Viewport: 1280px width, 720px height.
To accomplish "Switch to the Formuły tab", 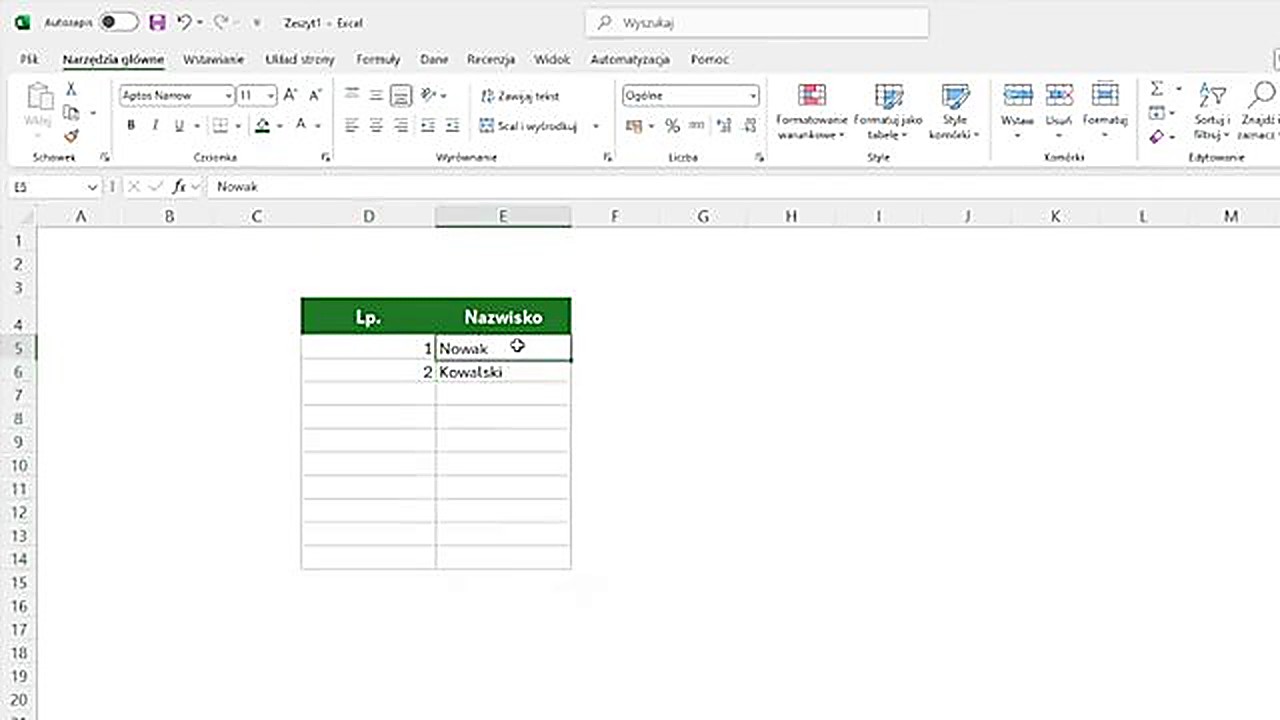I will [x=378, y=60].
